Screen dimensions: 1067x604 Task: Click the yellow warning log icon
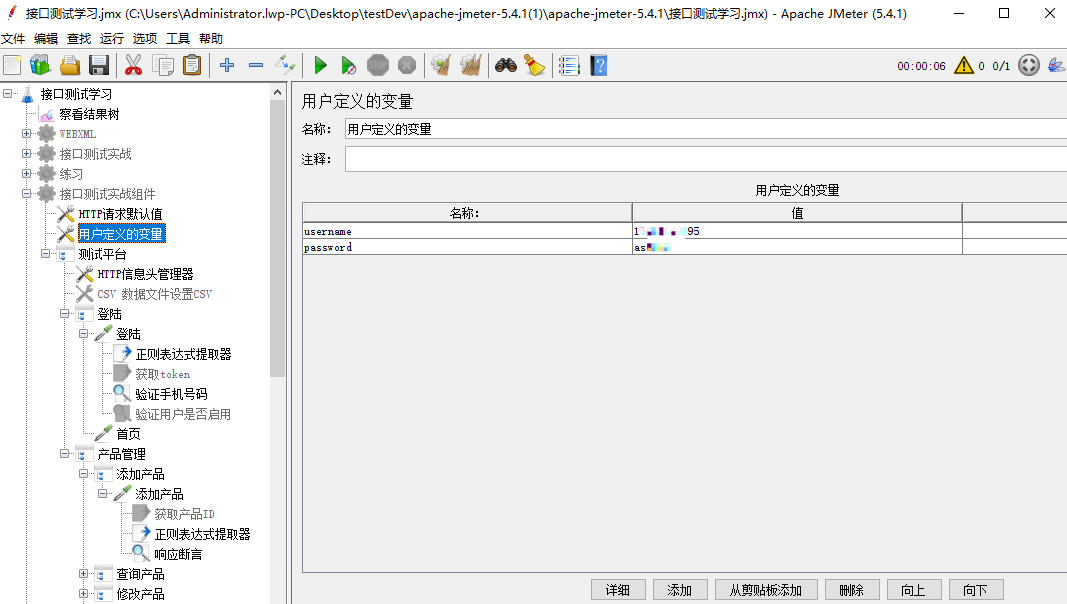(964, 65)
